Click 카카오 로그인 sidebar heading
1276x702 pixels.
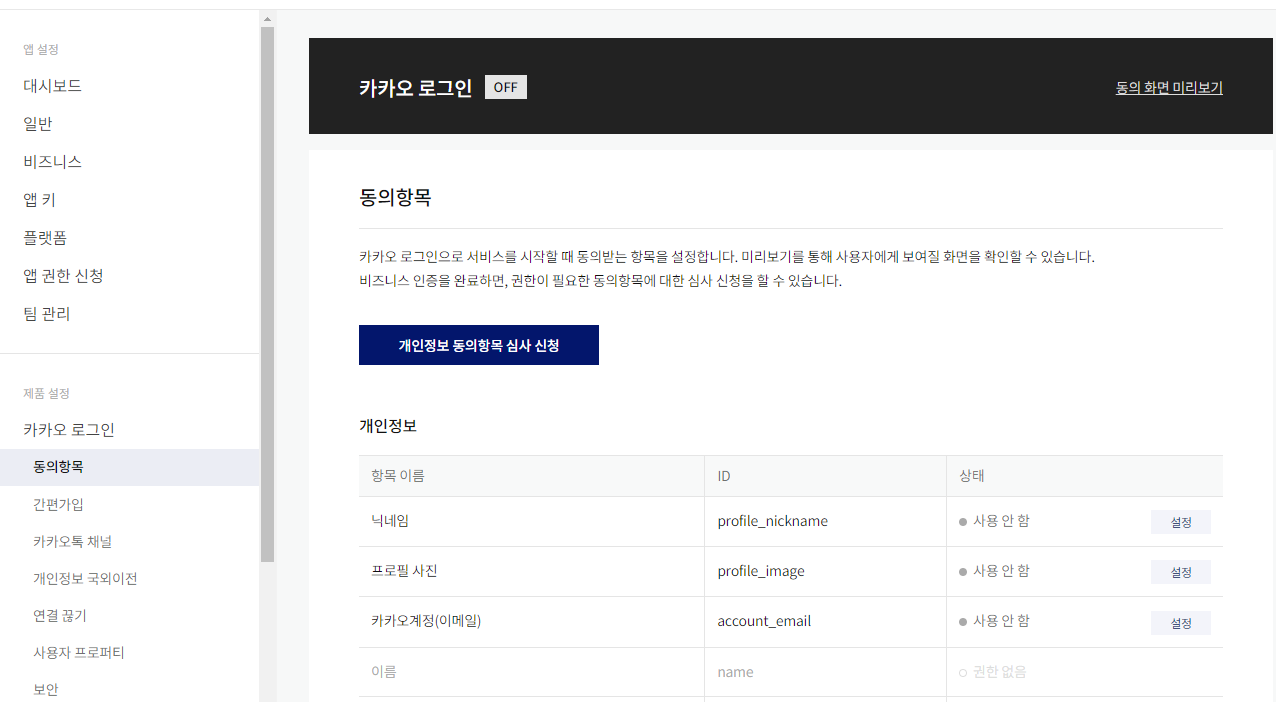click(x=69, y=430)
